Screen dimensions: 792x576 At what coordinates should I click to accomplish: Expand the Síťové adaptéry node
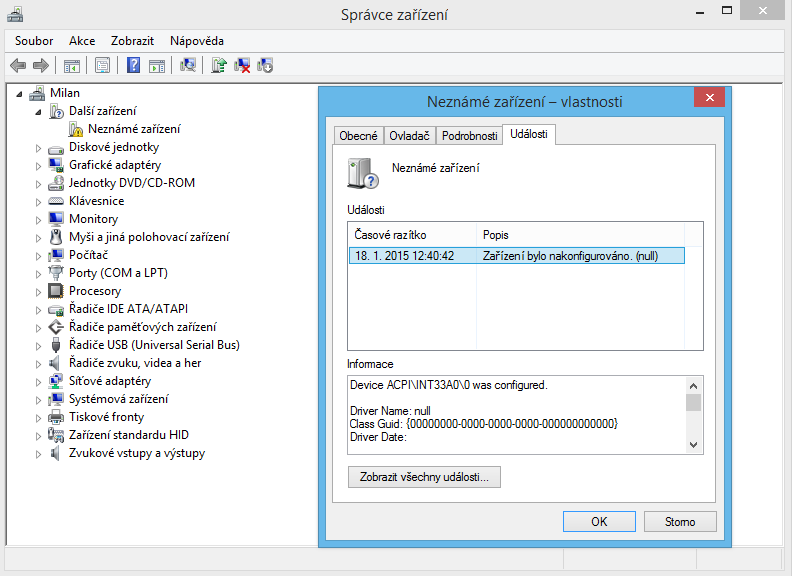(x=40, y=382)
